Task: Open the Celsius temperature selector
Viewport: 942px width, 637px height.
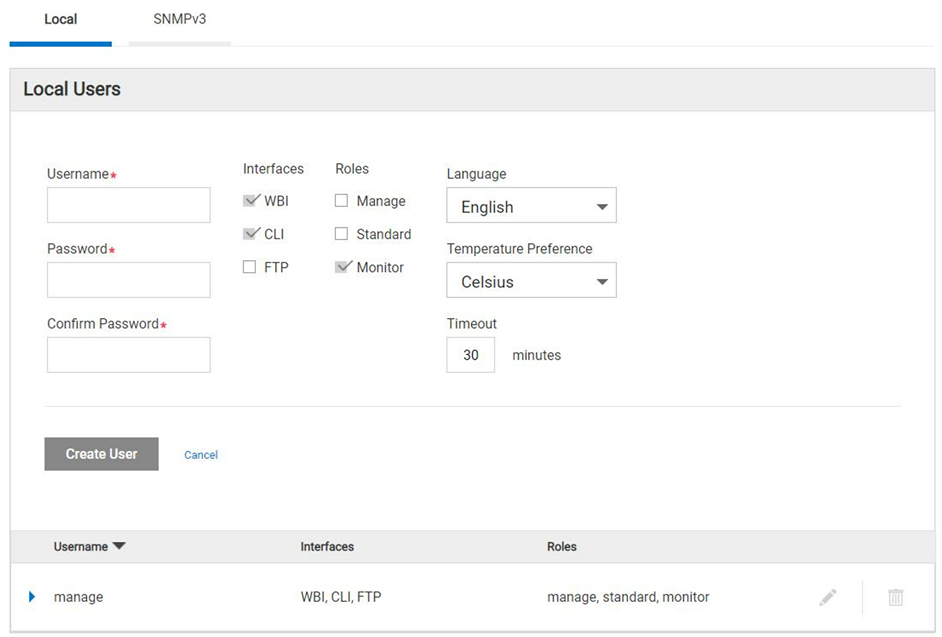Action: pyautogui.click(x=531, y=280)
